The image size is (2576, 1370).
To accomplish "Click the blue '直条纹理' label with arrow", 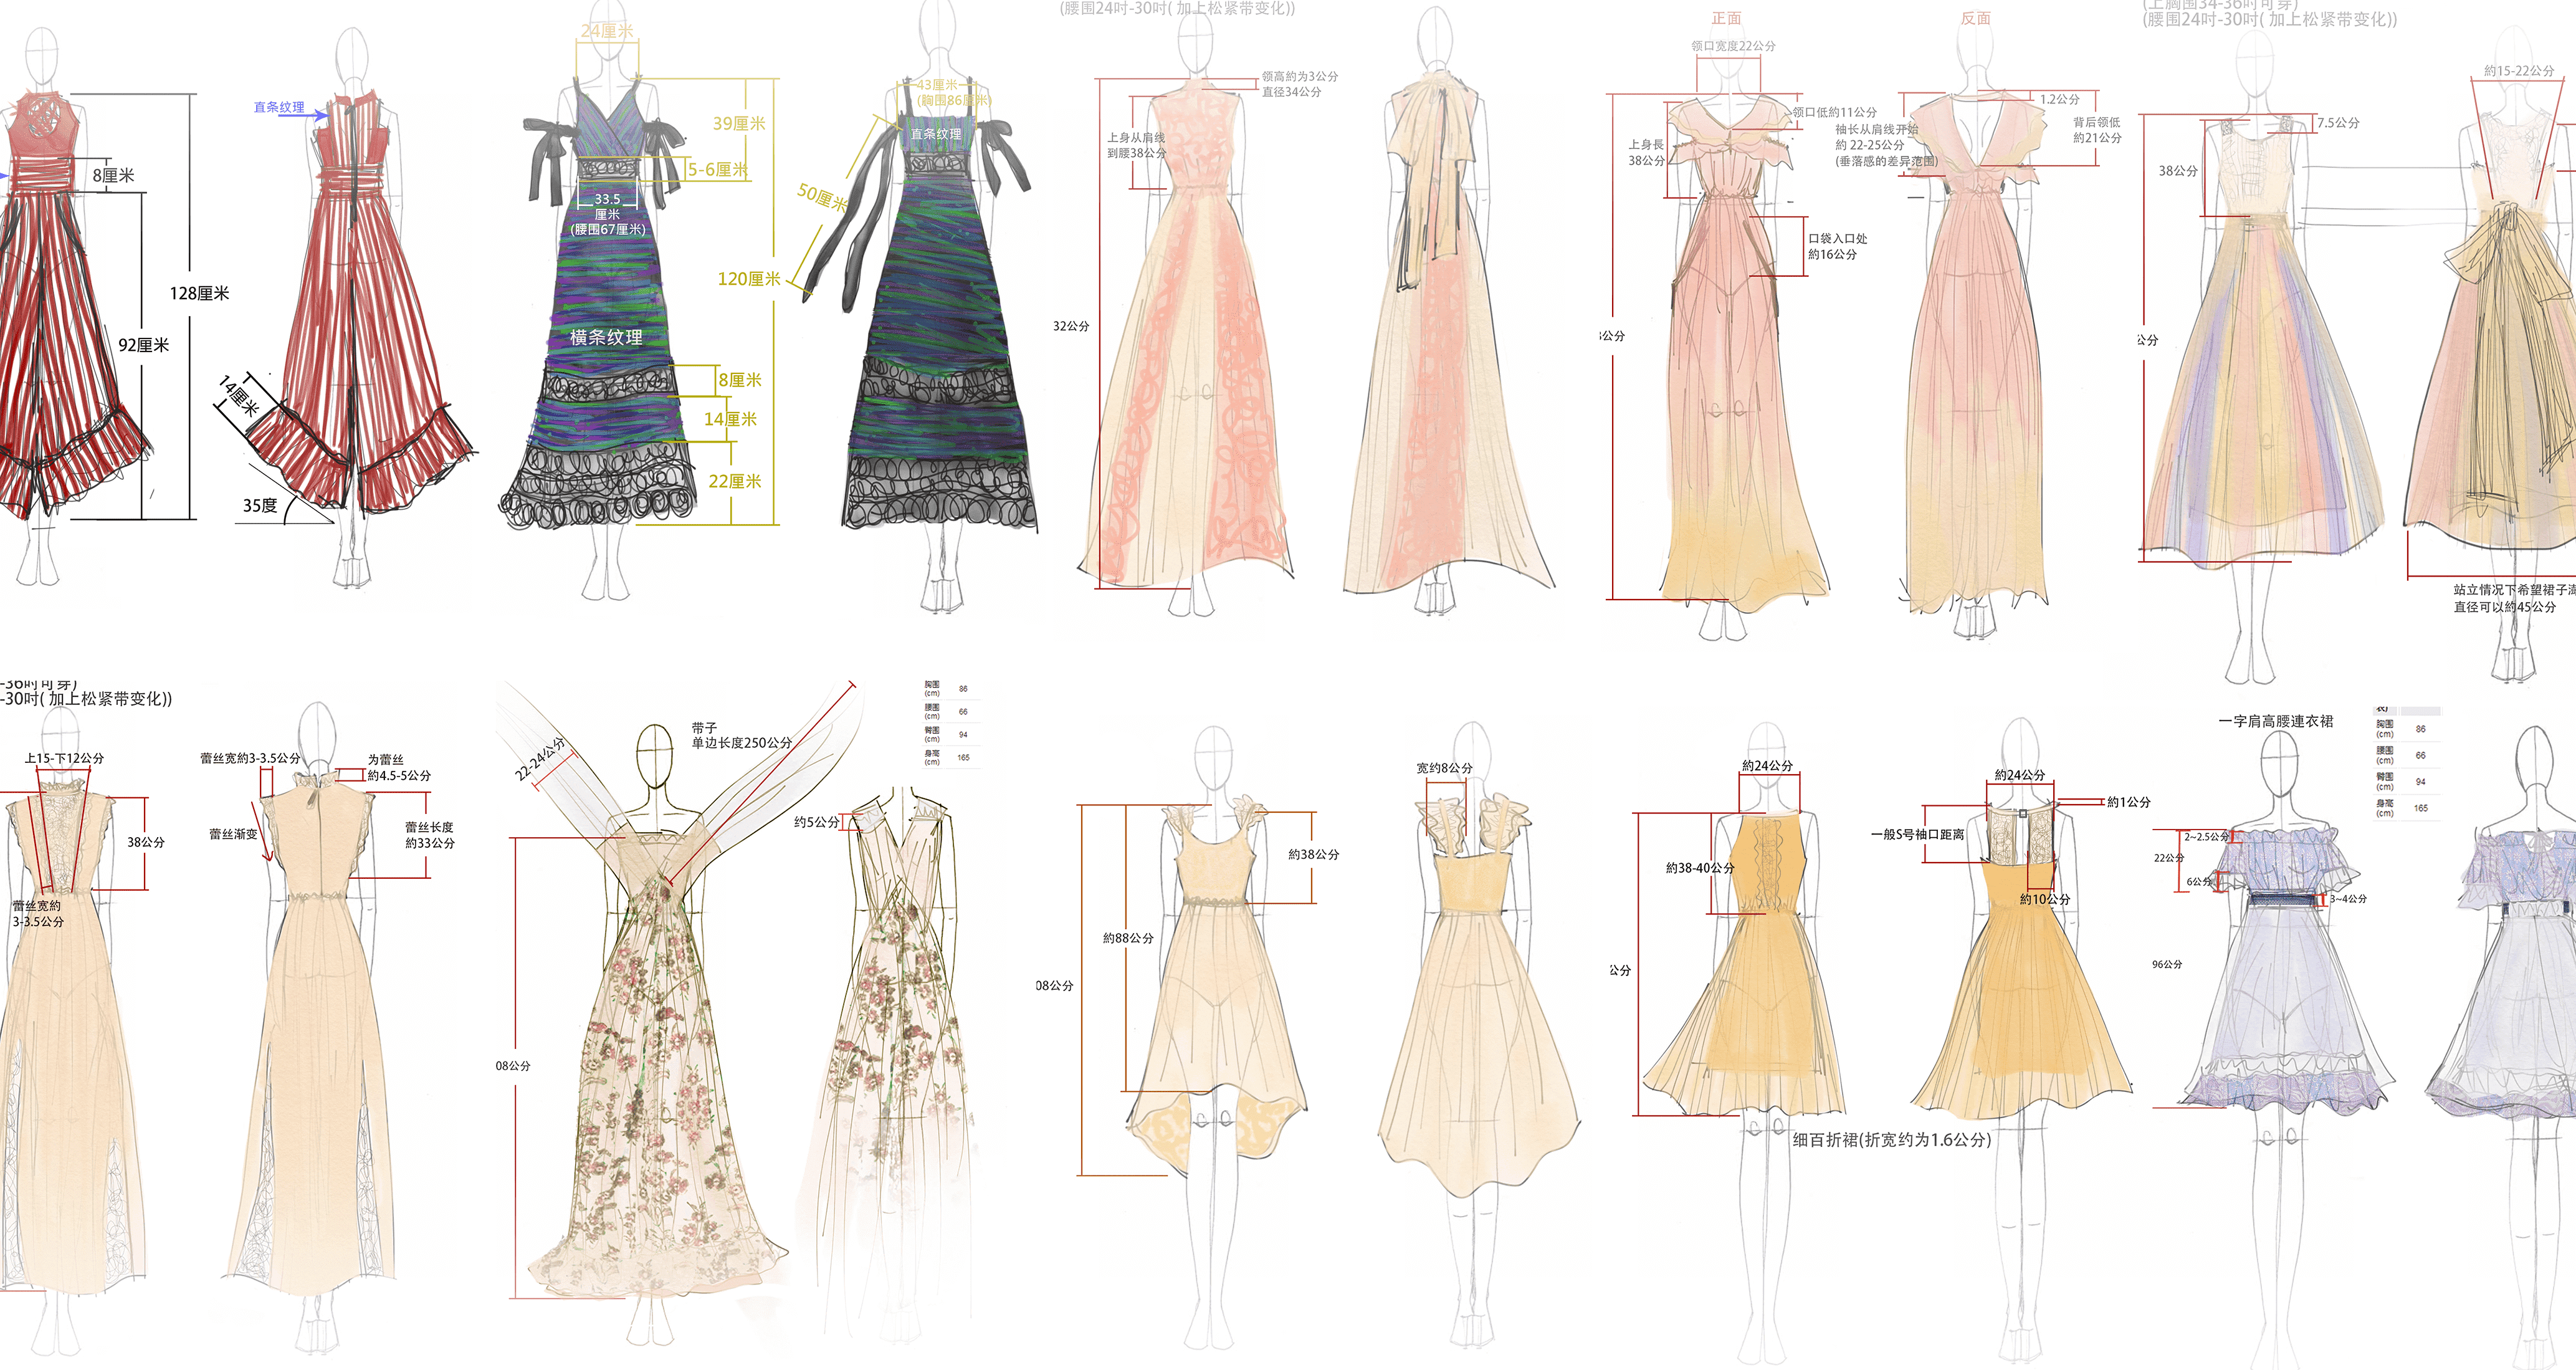I will point(279,107).
